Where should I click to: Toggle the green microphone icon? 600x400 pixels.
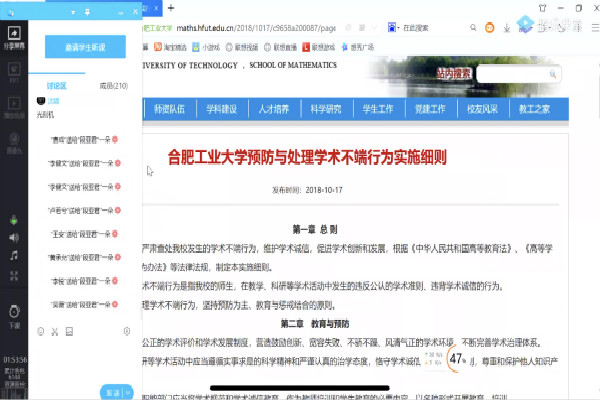14,220
